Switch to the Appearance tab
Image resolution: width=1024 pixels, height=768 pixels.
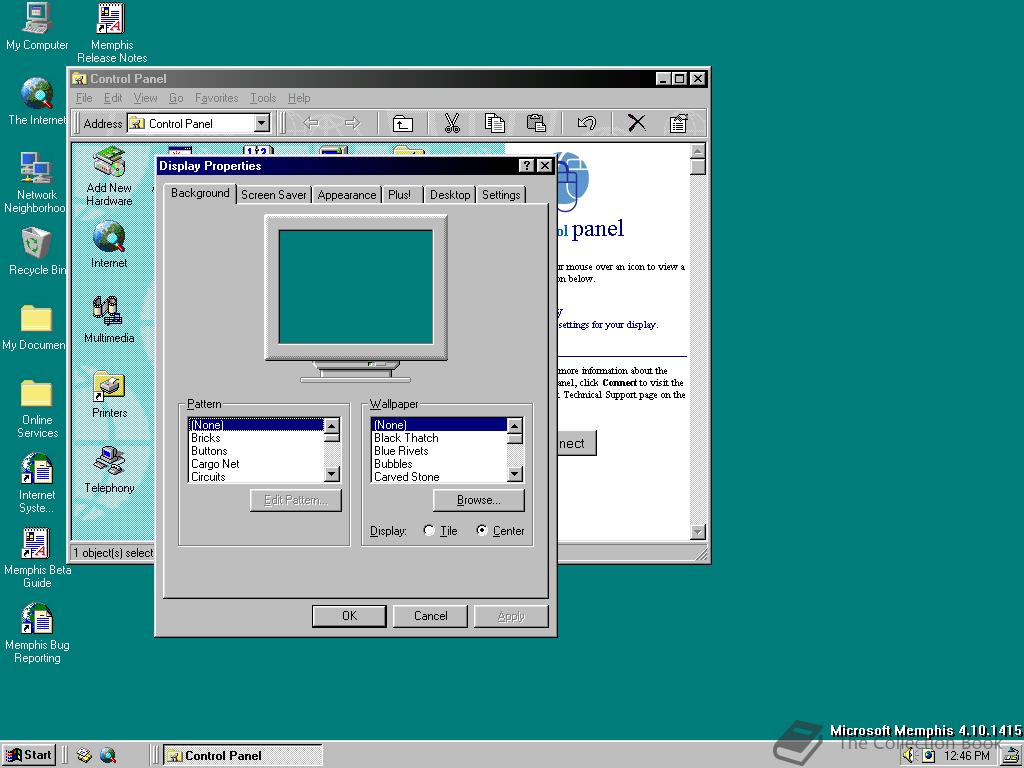[x=347, y=195]
